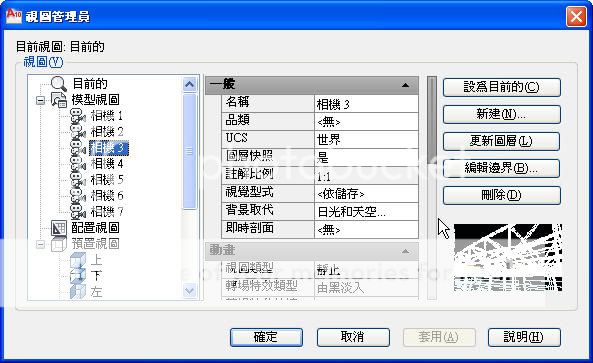593x363 pixels.
Task: Select the 目前的 tree item label
Action: [x=90, y=84]
